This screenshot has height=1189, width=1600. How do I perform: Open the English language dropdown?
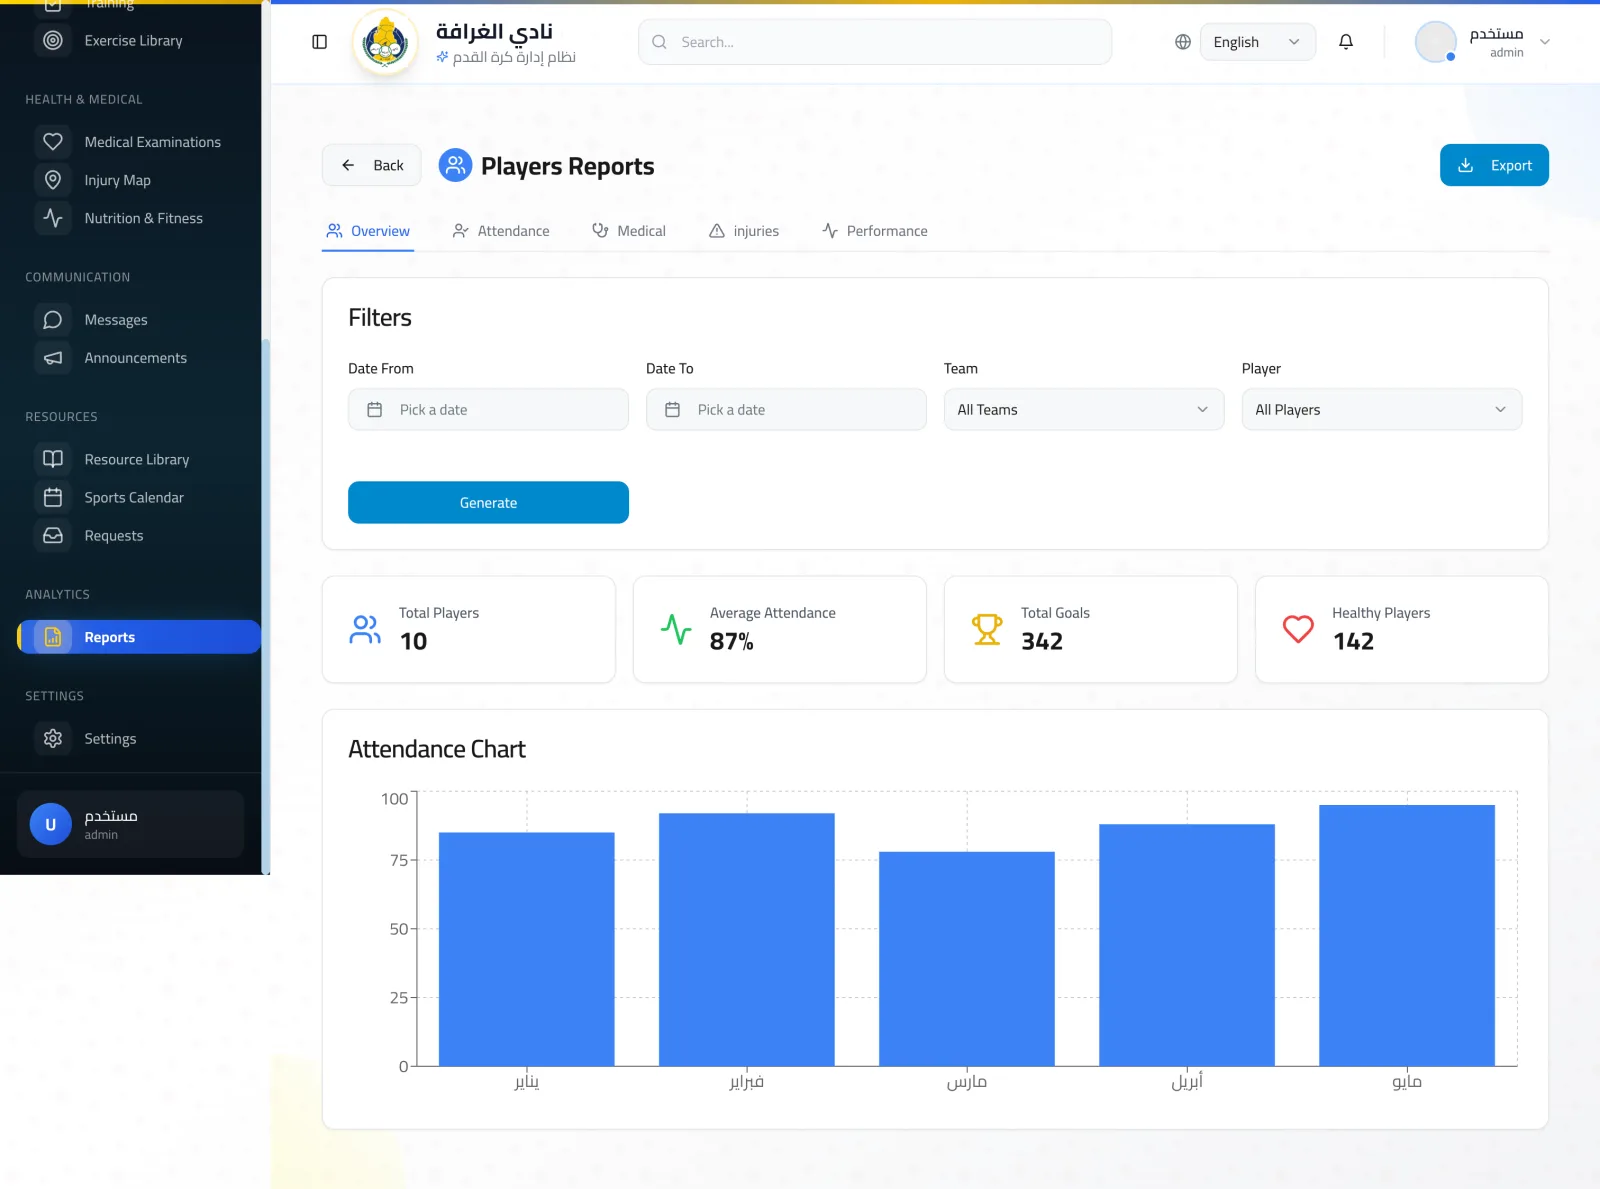pos(1257,42)
